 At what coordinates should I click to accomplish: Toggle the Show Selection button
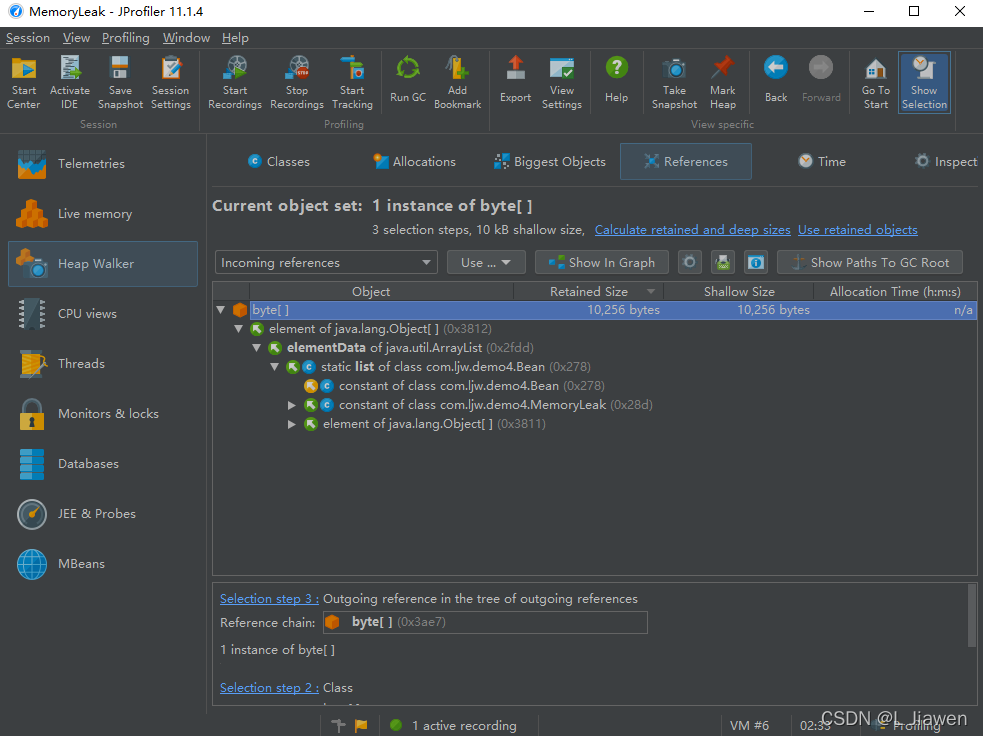pos(924,83)
